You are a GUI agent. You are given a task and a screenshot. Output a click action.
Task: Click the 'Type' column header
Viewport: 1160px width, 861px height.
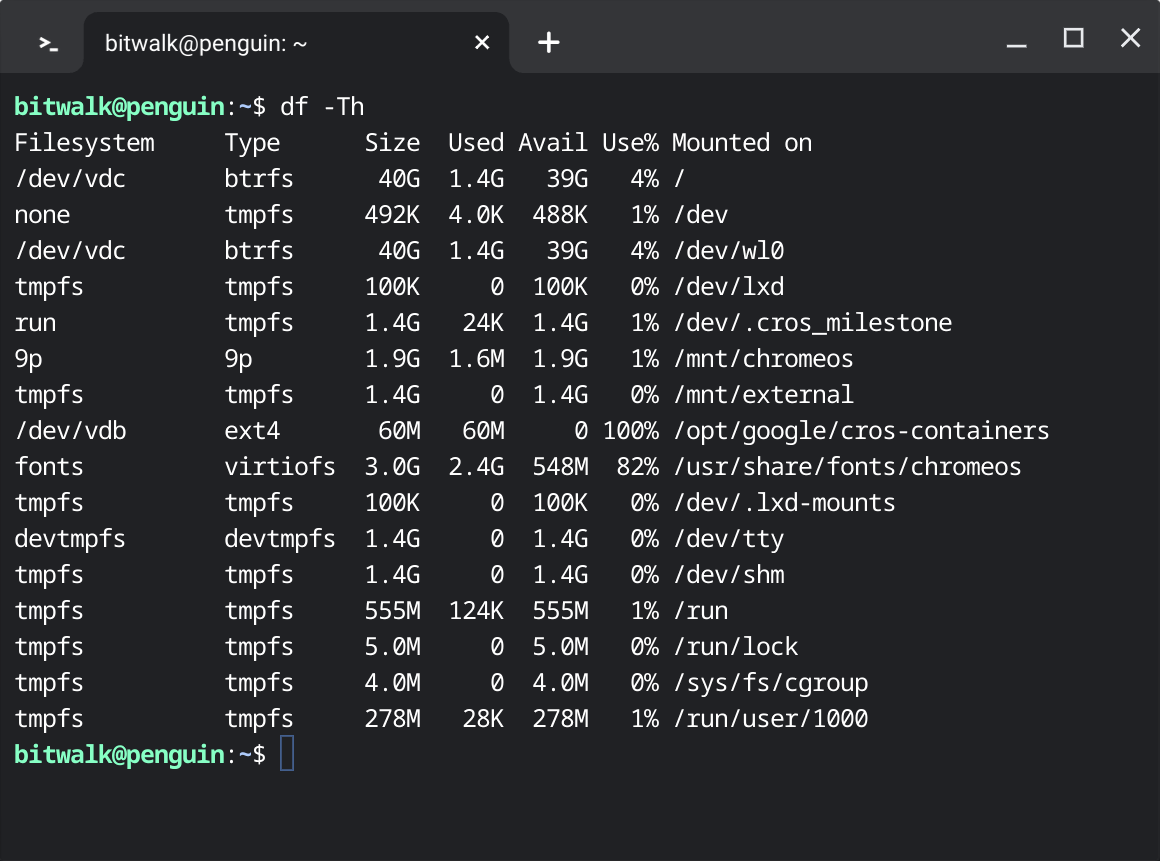coord(252,144)
